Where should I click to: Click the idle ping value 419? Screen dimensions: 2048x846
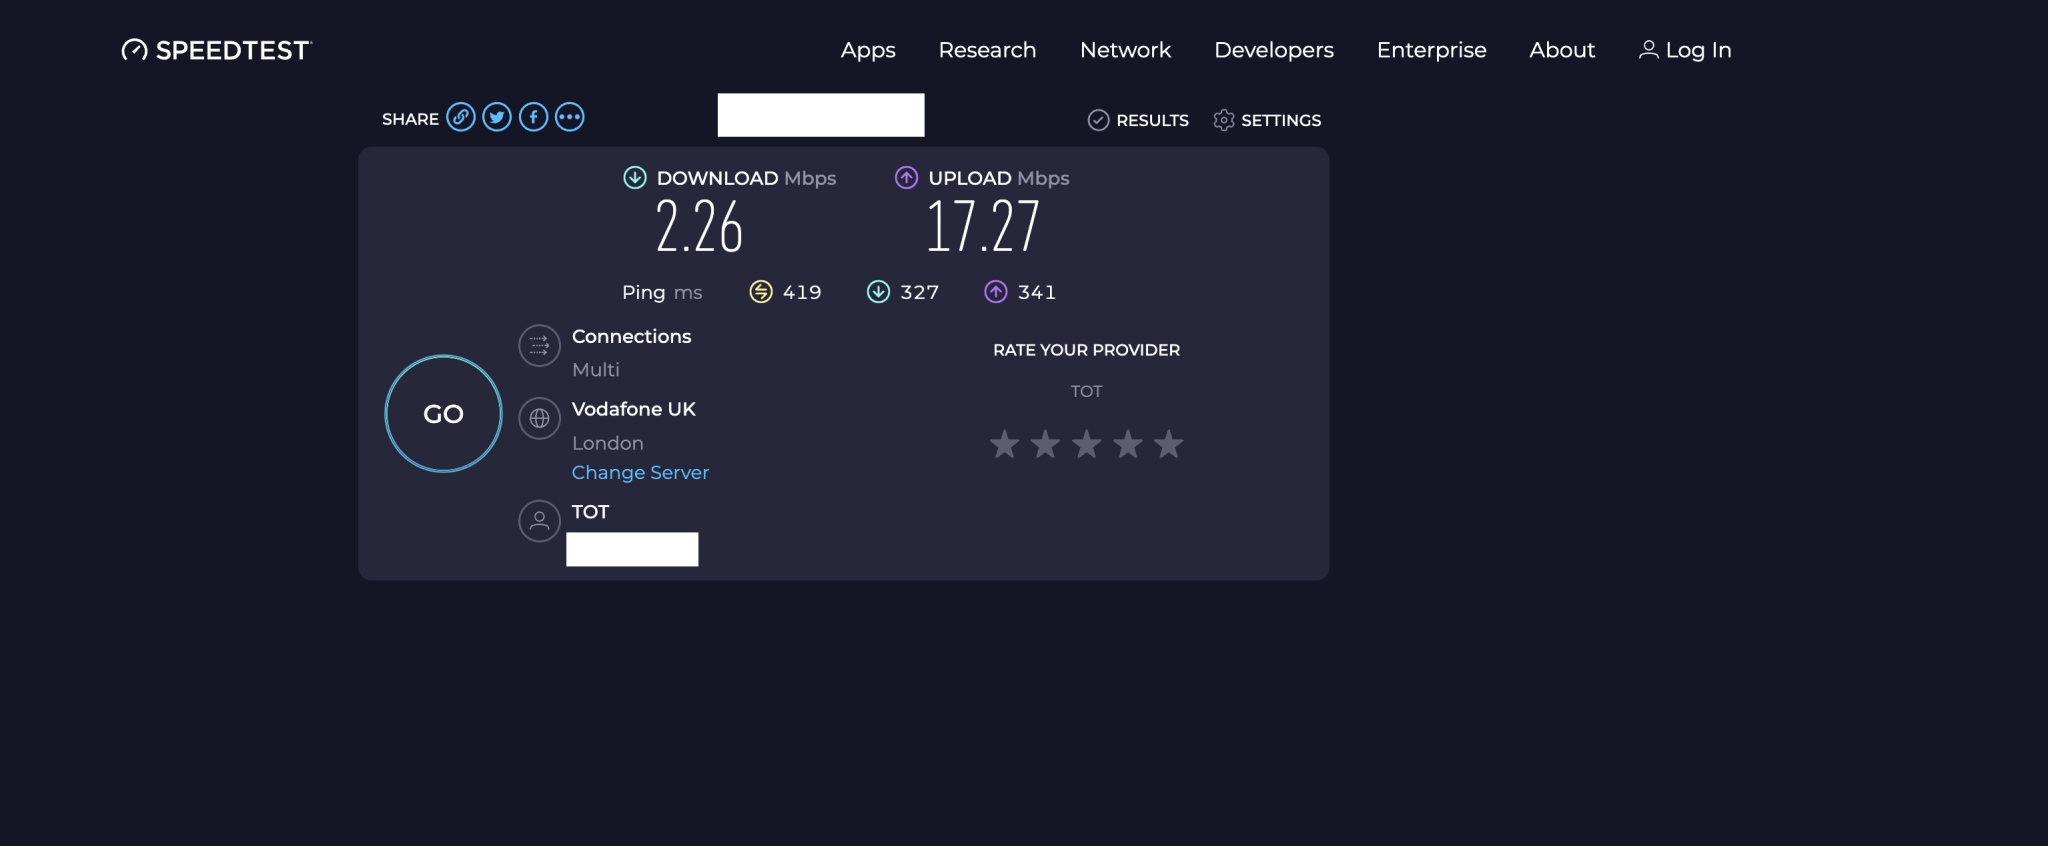pos(802,292)
